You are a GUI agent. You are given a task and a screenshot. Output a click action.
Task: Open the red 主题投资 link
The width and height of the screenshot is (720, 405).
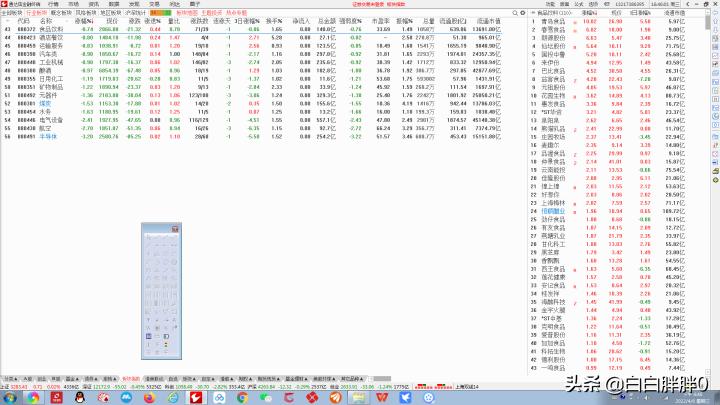tap(211, 13)
